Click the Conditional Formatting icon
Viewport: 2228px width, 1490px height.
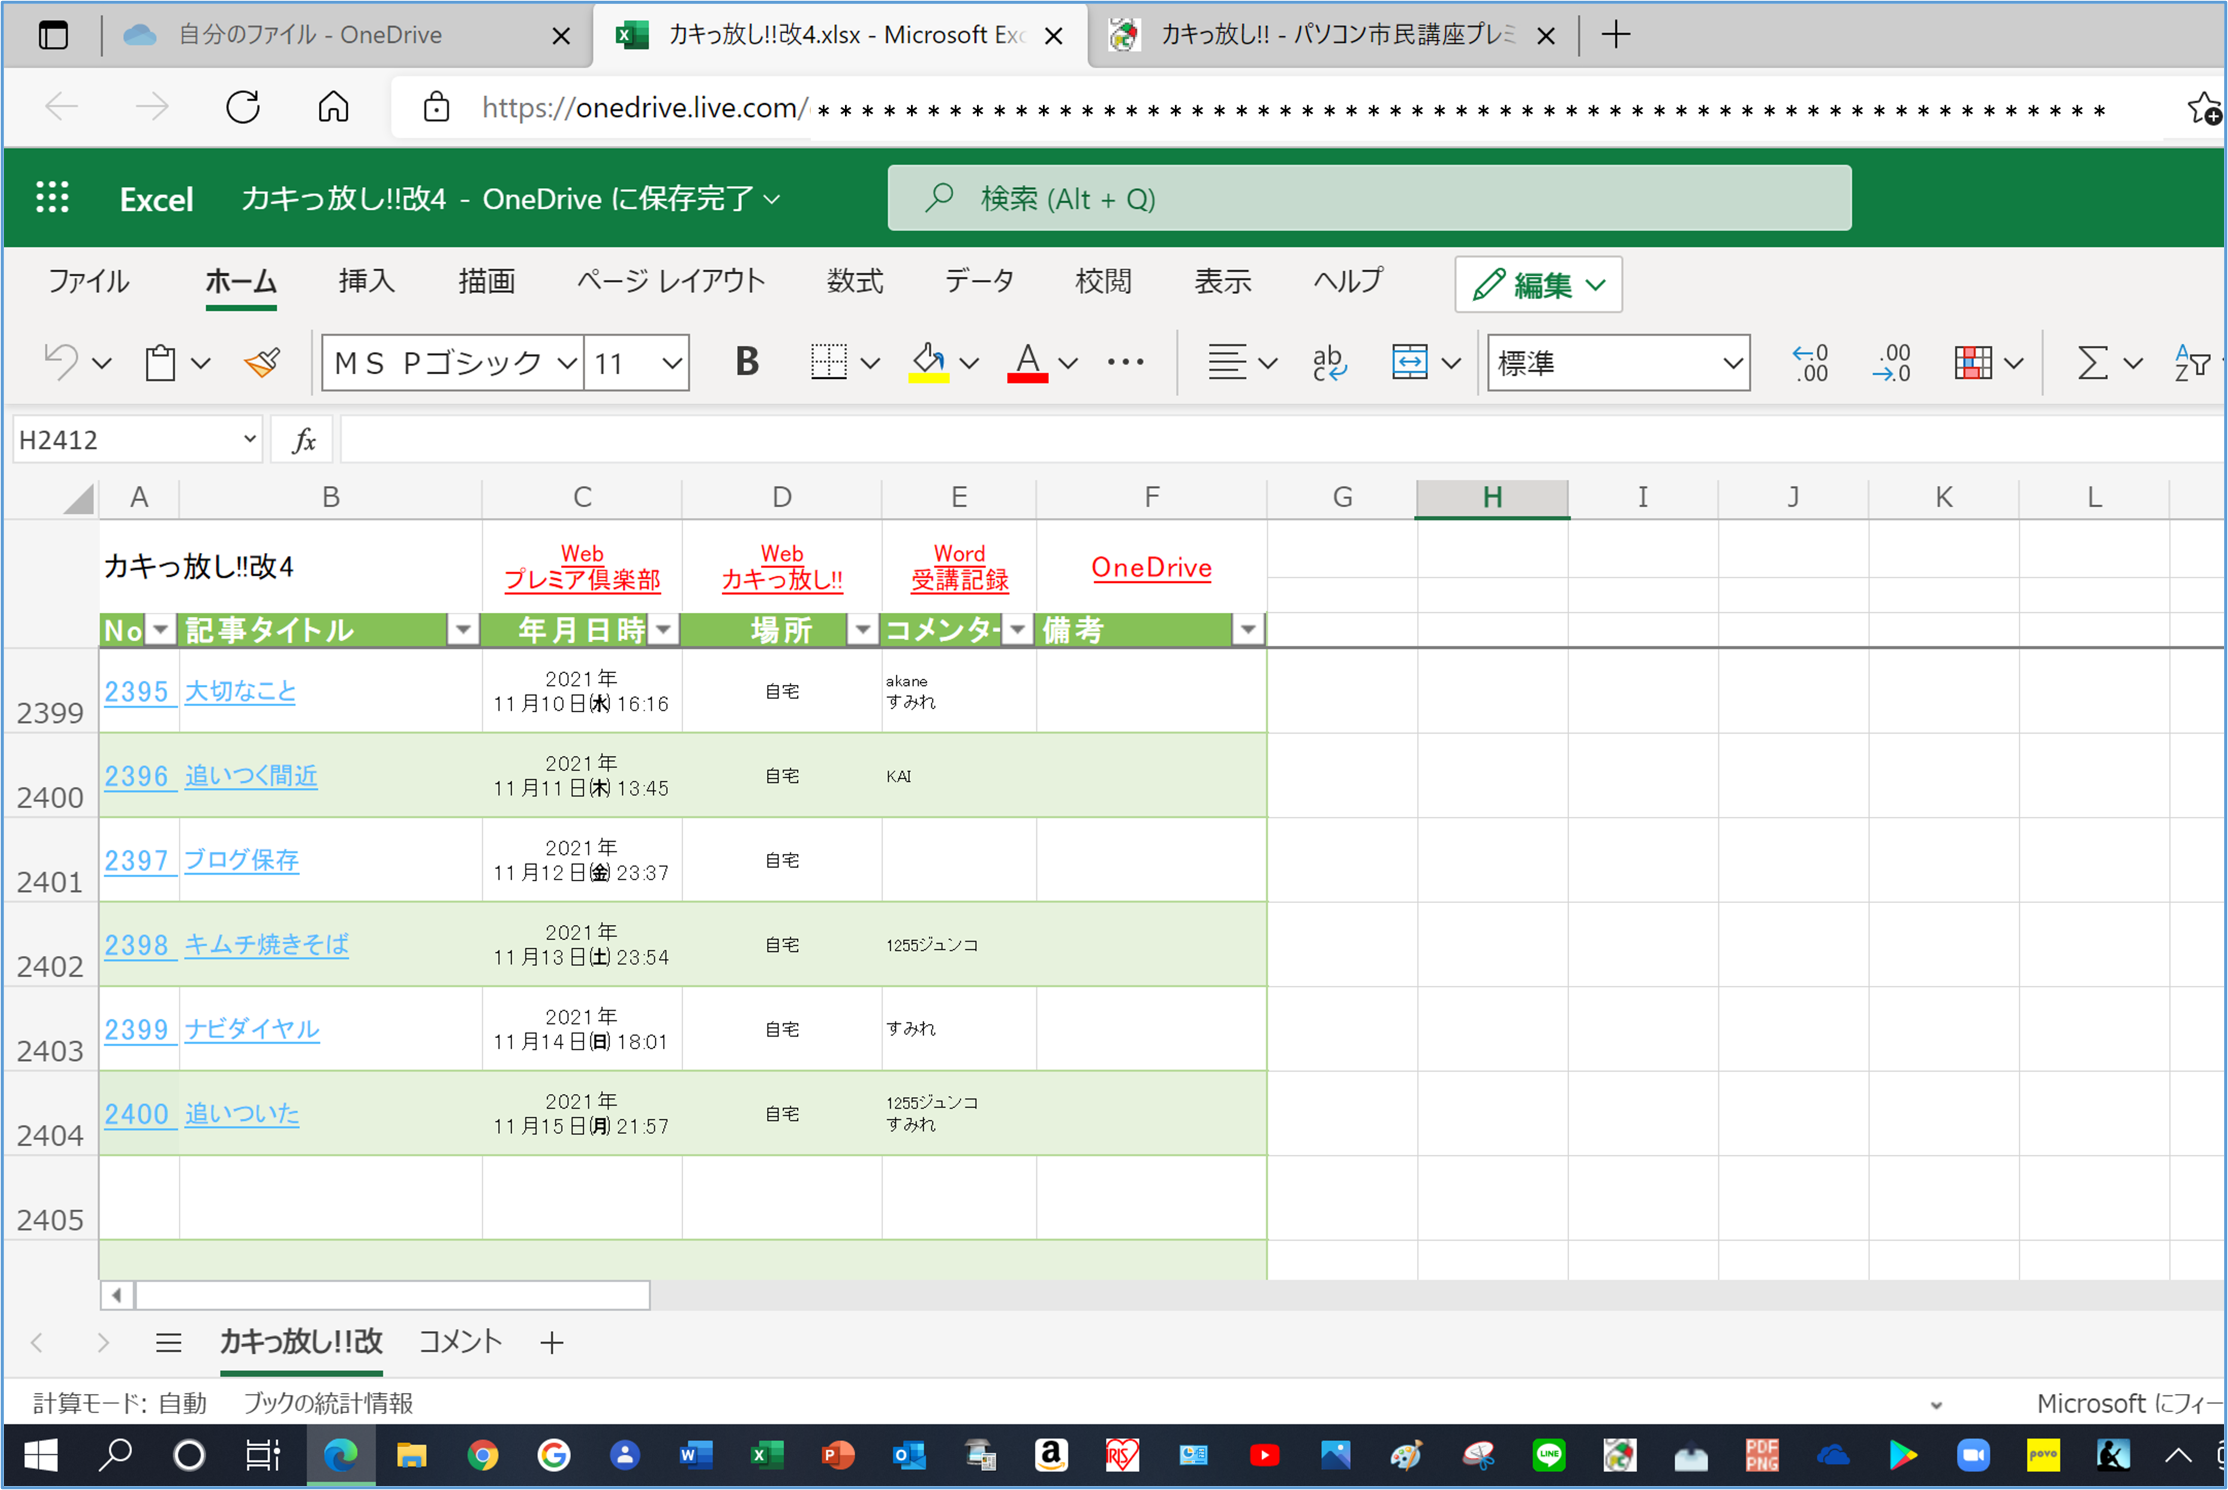coord(1972,362)
